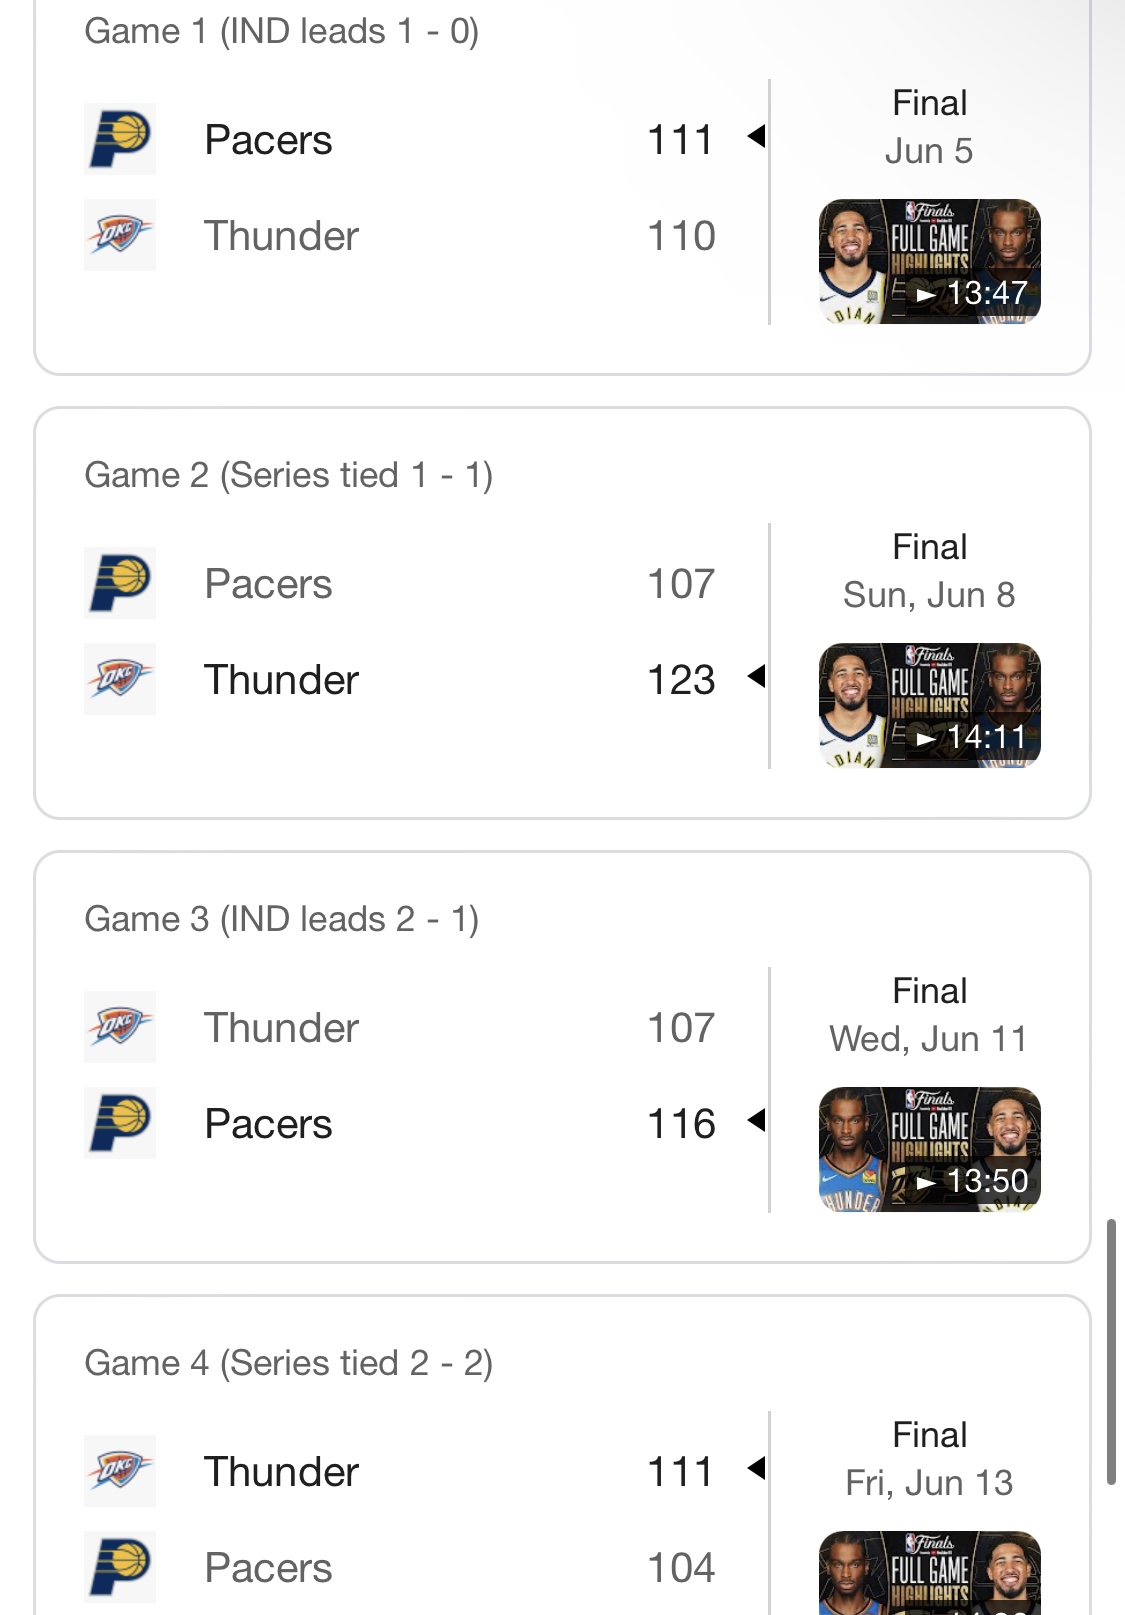Screen dimensions: 1125x1615
Task: Open Game 2 Series tied 1 - 1 header
Action: pos(289,475)
